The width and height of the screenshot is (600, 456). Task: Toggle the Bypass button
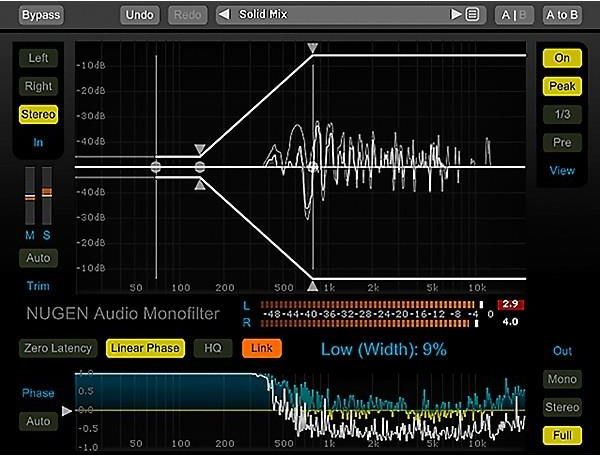(40, 15)
